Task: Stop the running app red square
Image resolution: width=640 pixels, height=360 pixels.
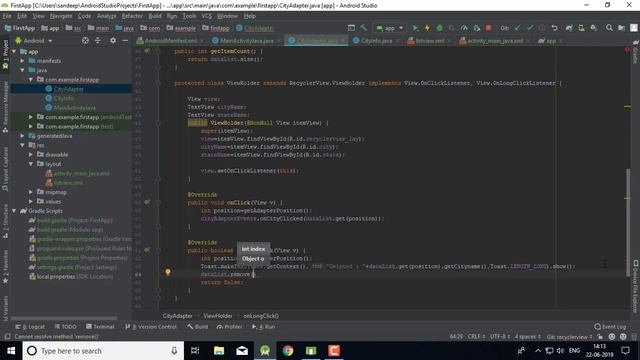Action: 488,28
